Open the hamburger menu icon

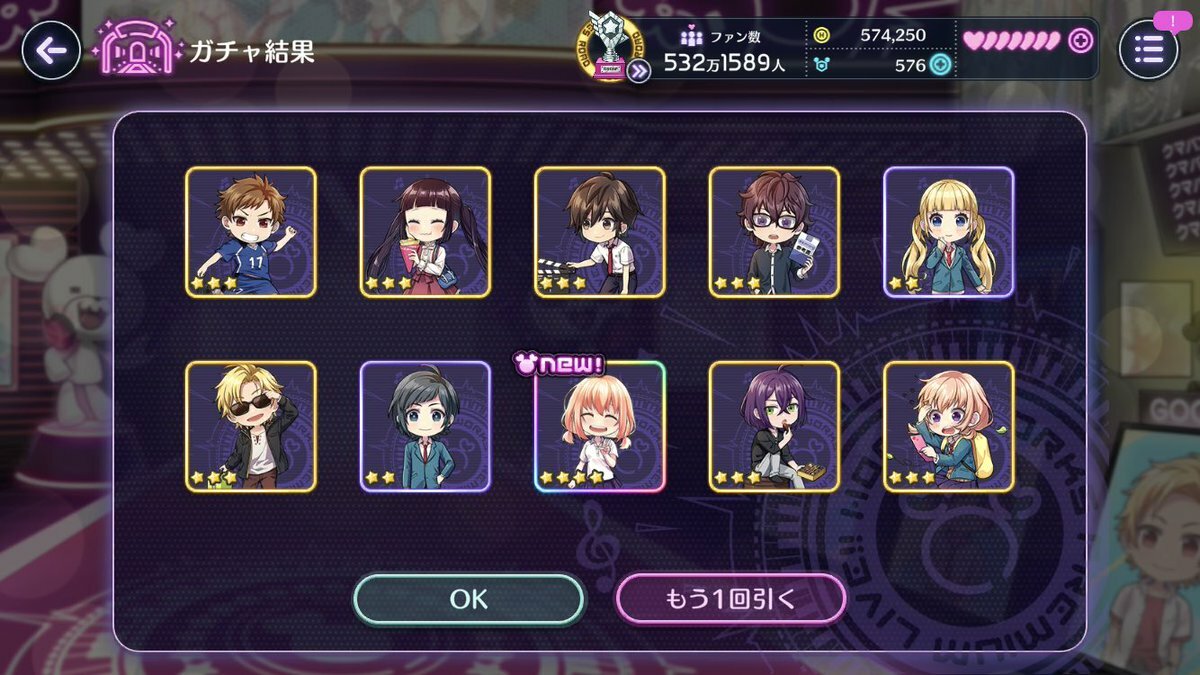(1147, 50)
